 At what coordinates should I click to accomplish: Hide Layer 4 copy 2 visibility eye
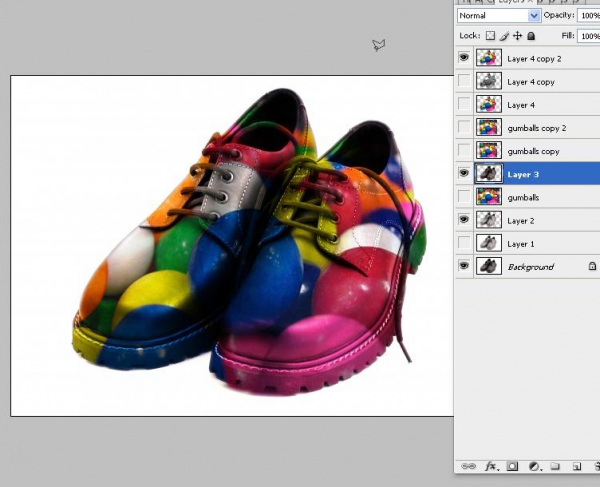(x=464, y=57)
